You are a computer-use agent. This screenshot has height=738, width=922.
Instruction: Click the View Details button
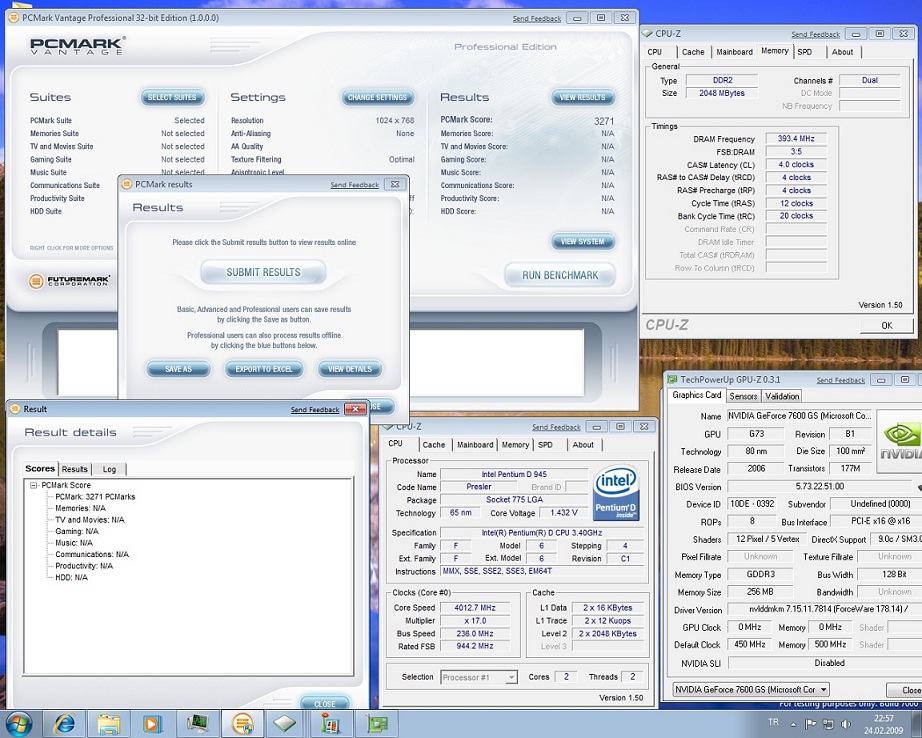[x=350, y=369]
